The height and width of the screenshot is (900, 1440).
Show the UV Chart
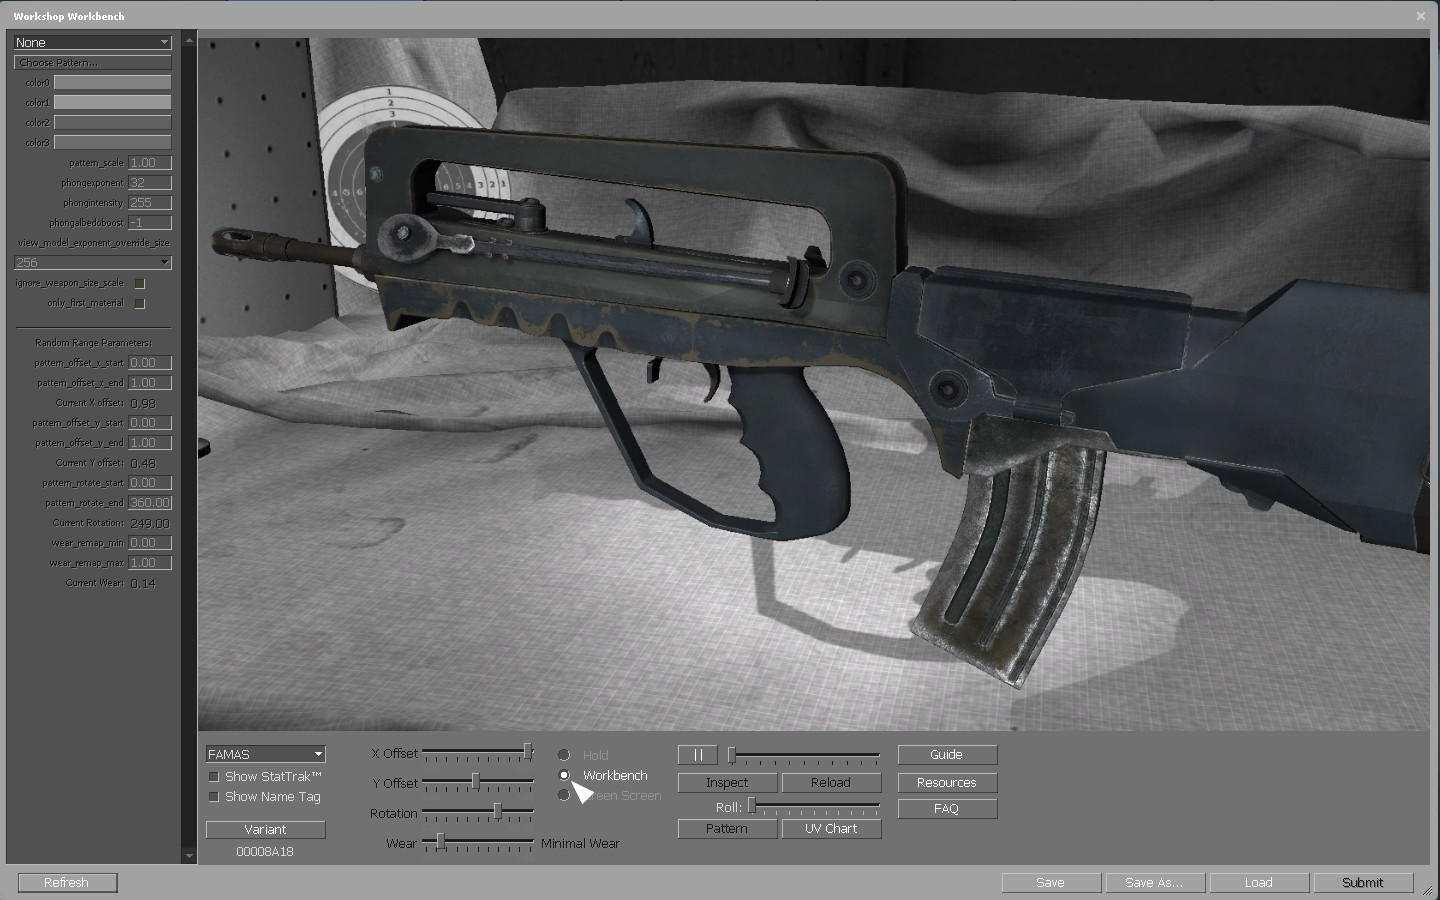[x=831, y=829]
